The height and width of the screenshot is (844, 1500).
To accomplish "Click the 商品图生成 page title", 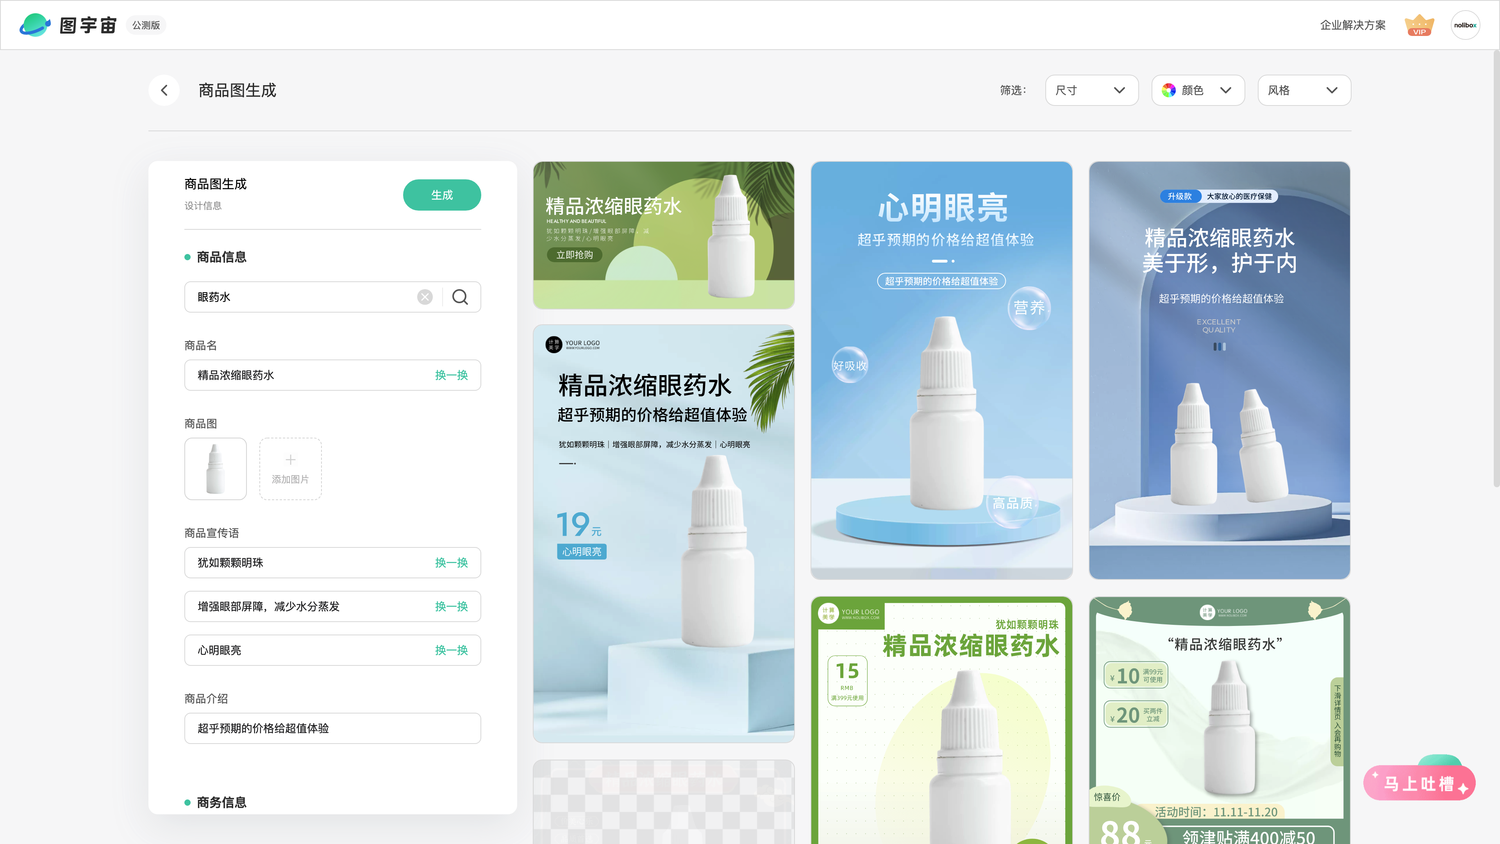I will 237,90.
